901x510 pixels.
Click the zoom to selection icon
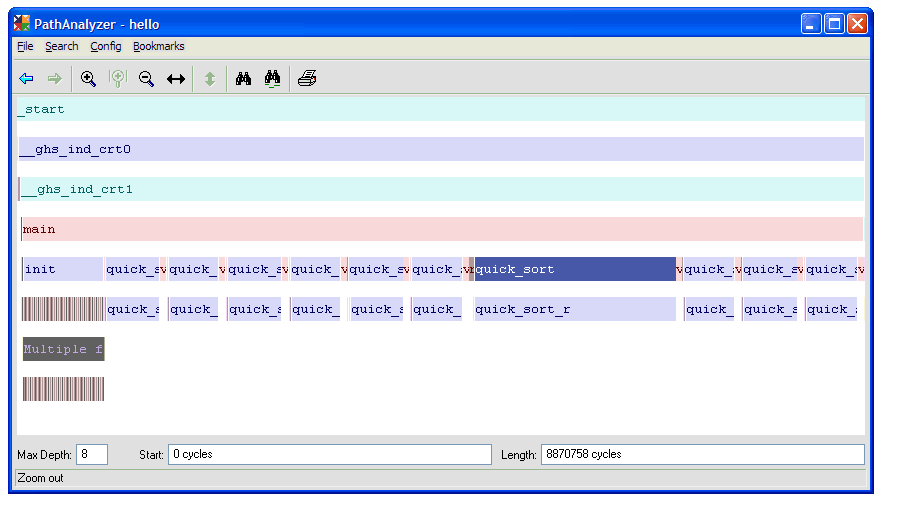[118, 79]
